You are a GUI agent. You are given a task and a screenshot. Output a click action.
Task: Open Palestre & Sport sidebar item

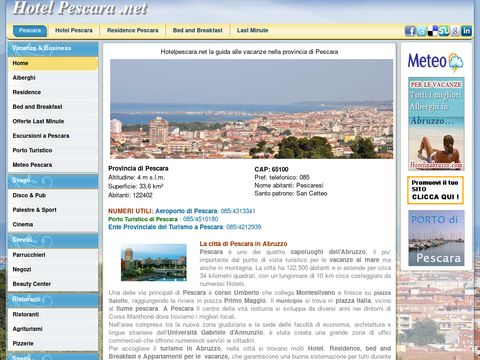coord(53,210)
